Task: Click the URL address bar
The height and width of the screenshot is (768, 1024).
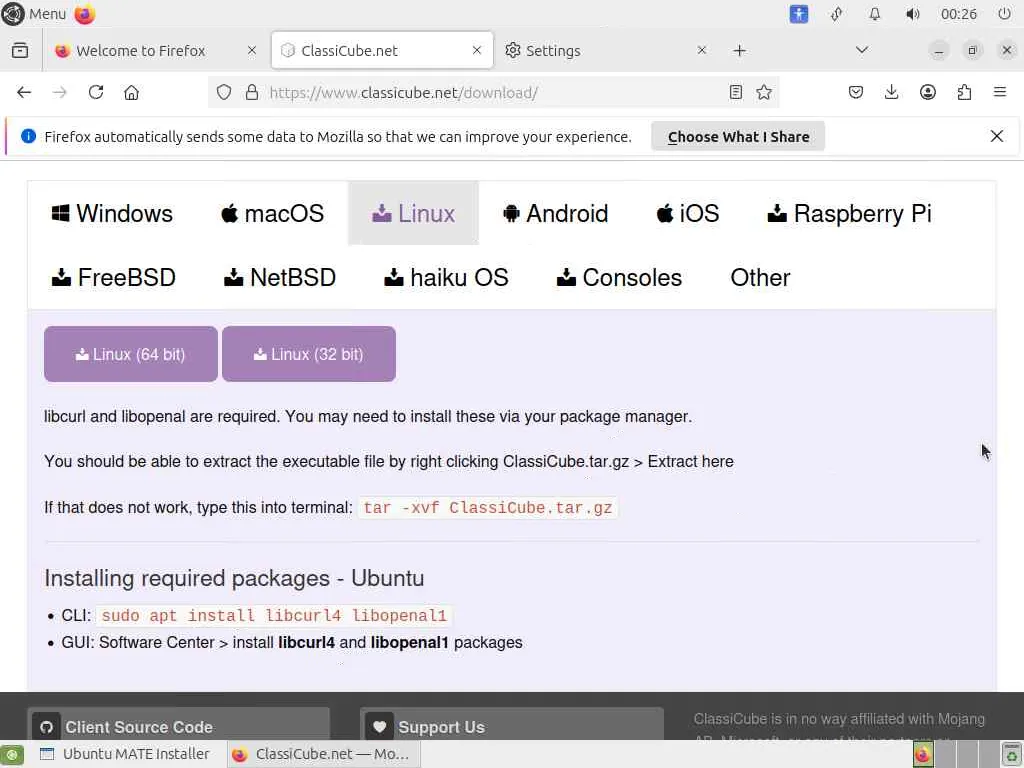Action: (494, 93)
